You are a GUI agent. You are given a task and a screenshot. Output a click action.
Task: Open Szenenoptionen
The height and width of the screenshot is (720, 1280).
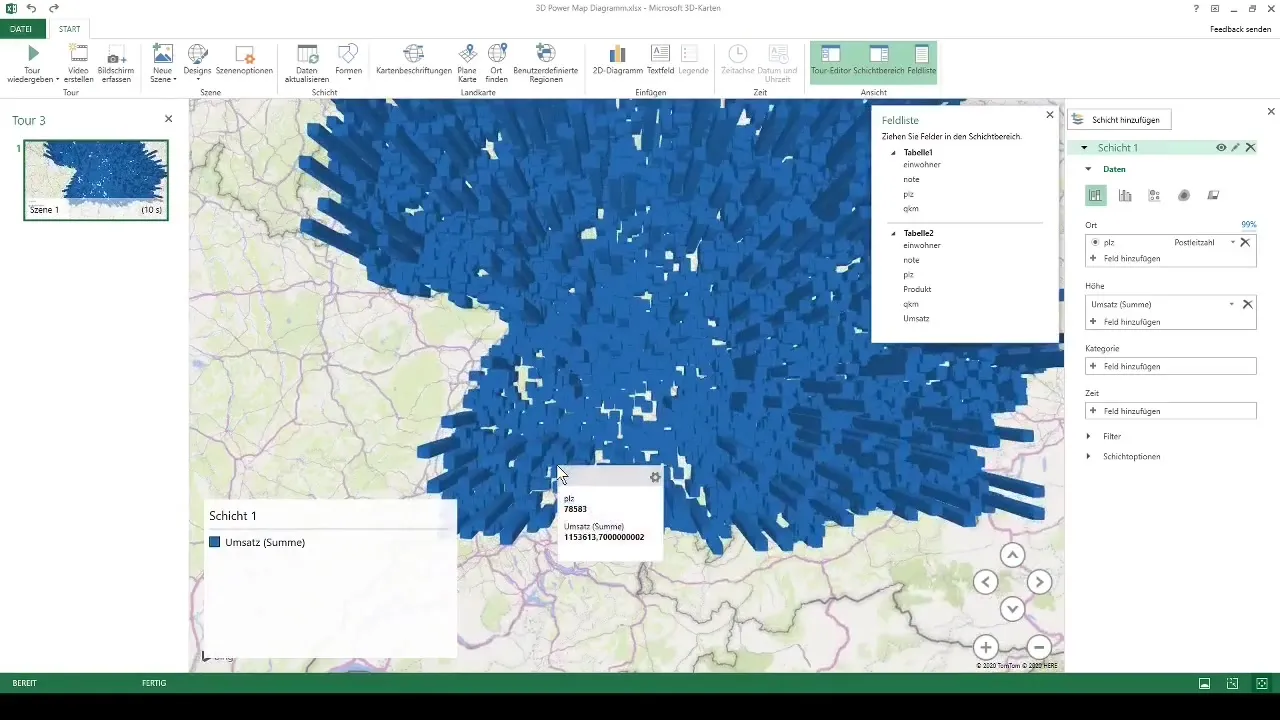coord(244,60)
